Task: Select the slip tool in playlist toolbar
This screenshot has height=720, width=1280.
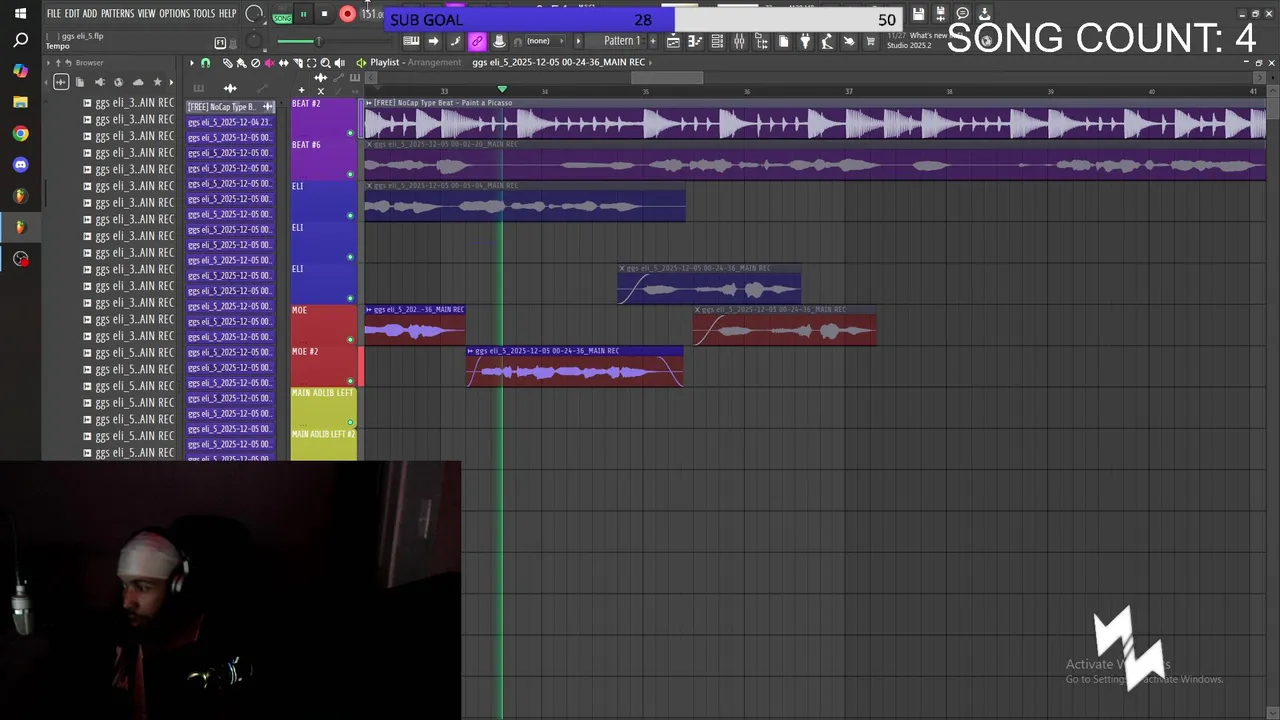Action: 283,63
